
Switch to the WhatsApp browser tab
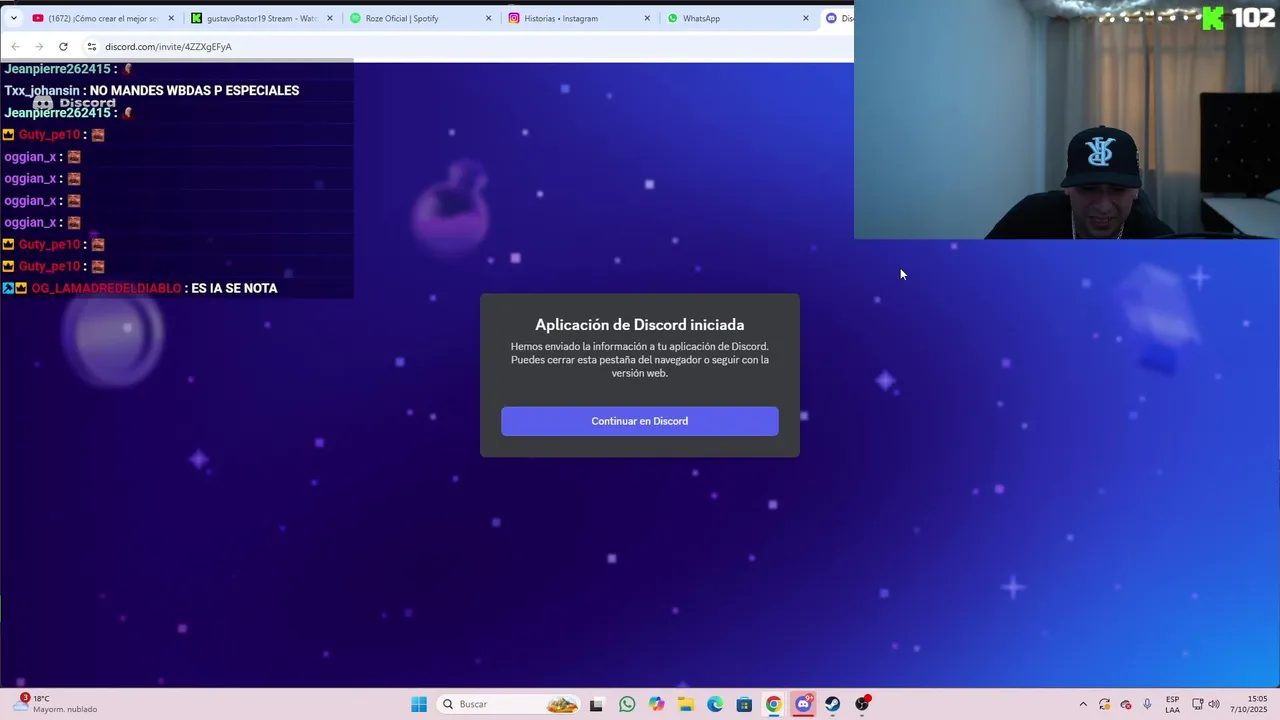737,18
